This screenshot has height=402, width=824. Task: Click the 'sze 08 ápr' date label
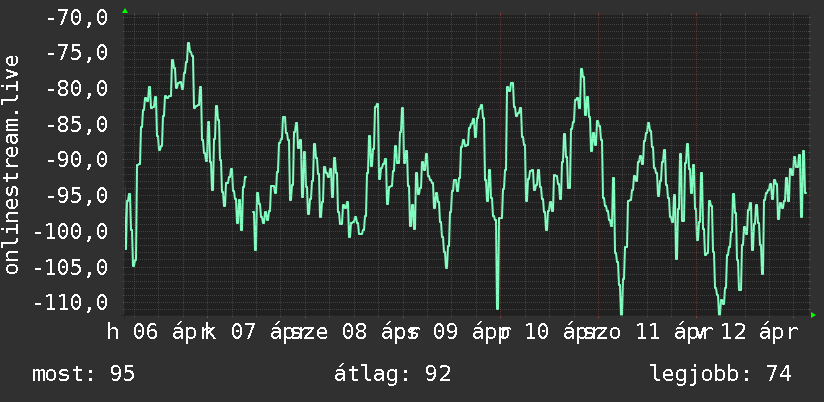click(x=354, y=333)
